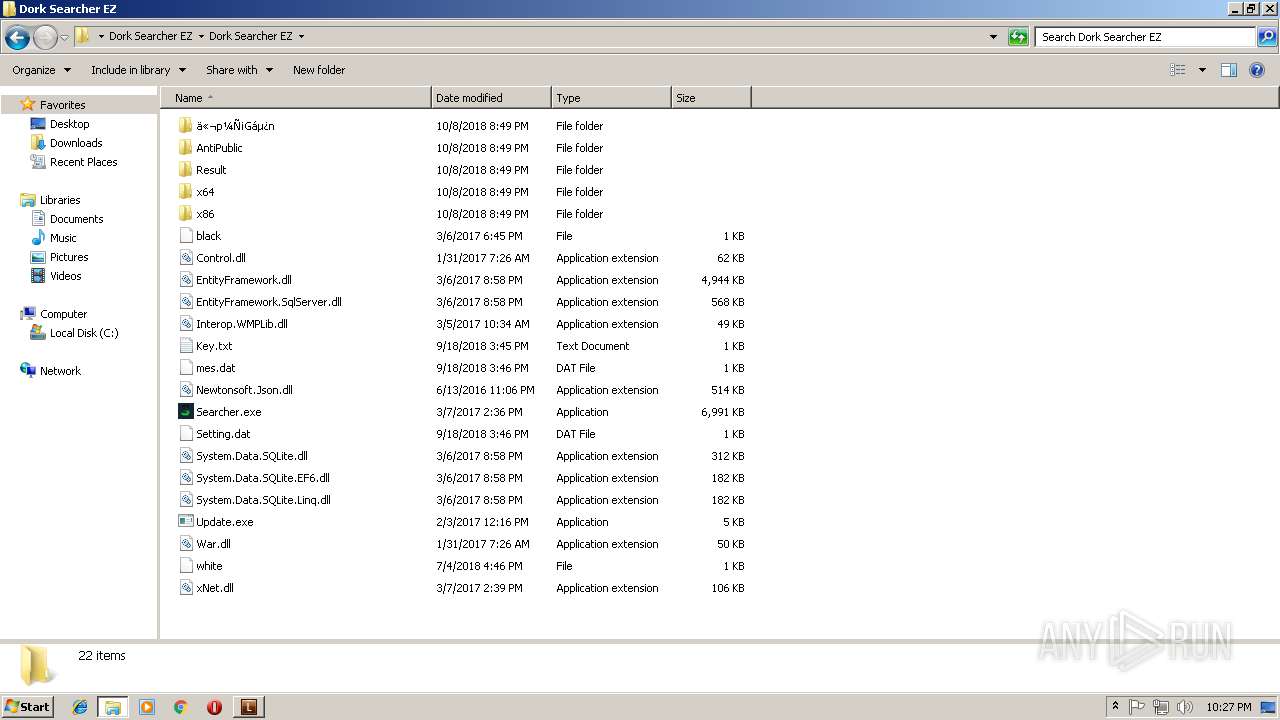Select the x86 folder icon

coord(185,214)
